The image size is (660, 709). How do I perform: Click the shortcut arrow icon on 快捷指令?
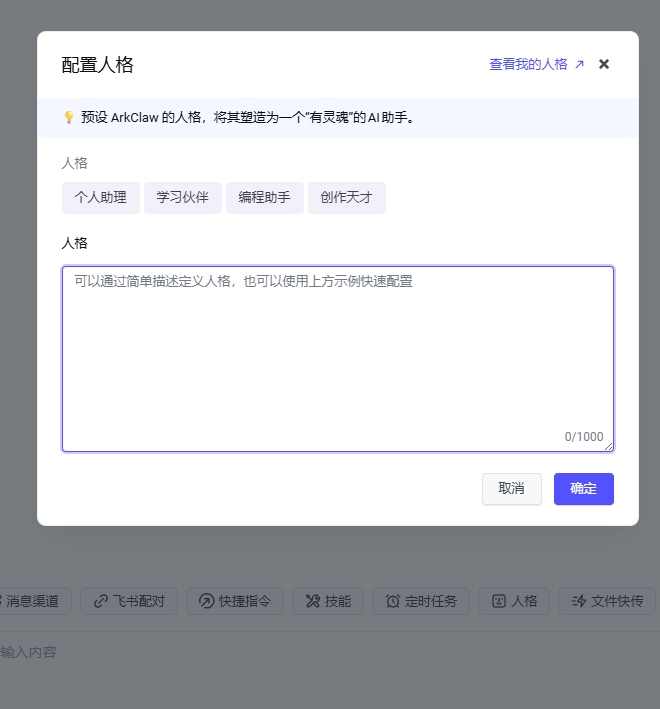pos(207,601)
